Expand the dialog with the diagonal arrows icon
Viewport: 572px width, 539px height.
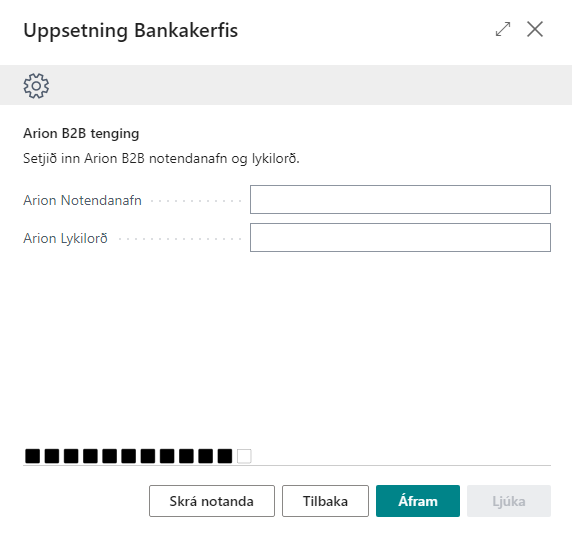pyautogui.click(x=503, y=29)
